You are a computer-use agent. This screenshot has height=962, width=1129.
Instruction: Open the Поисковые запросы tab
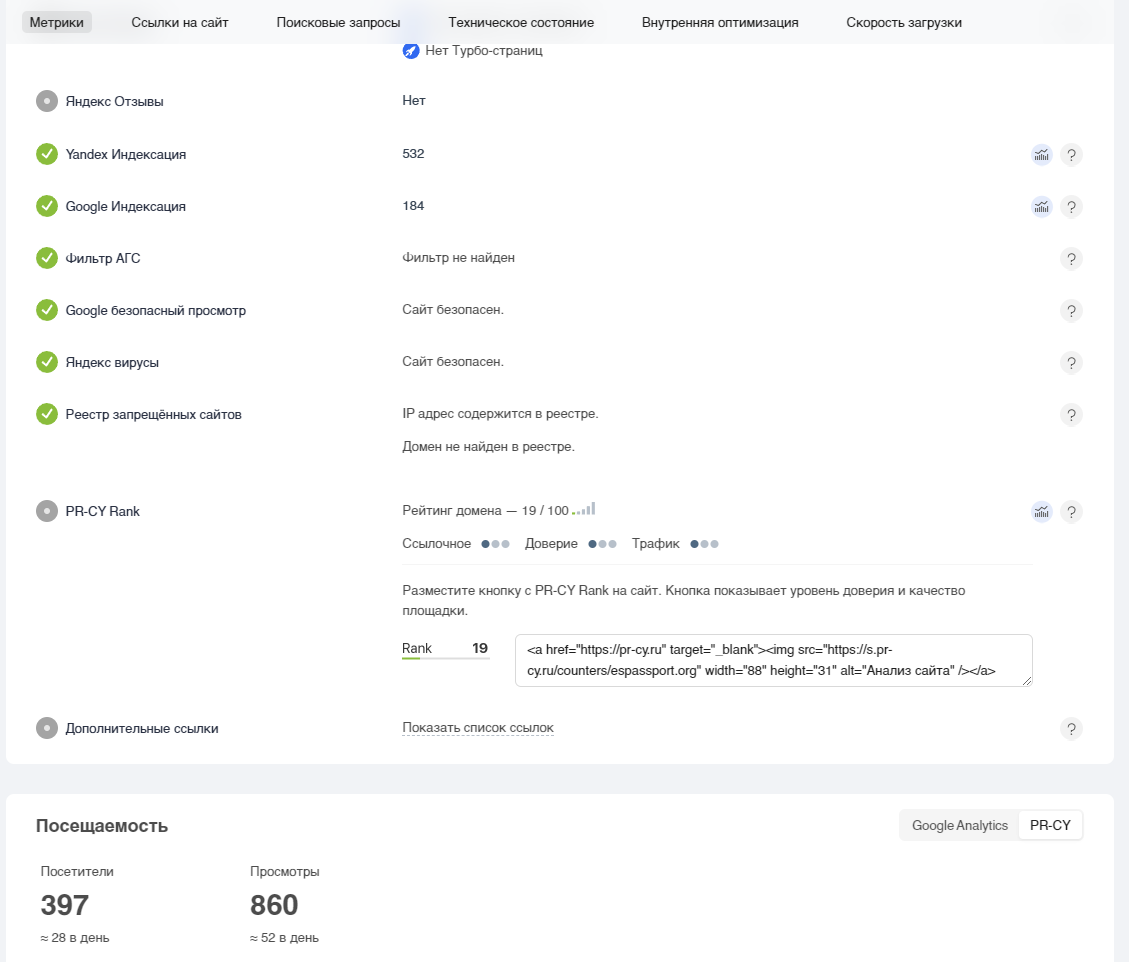click(x=338, y=22)
